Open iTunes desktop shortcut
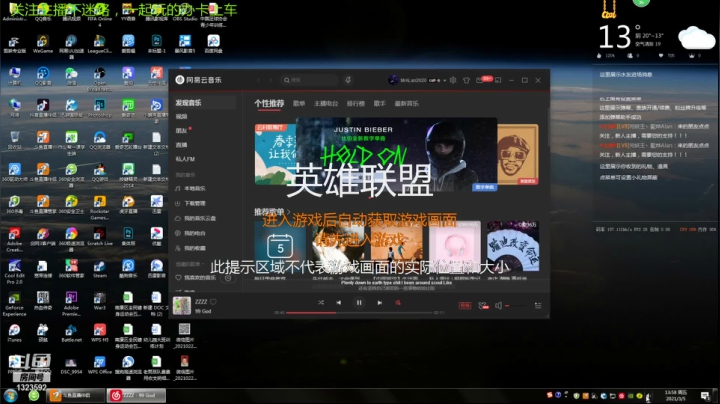Screen dimensions: 720x404 point(14,333)
